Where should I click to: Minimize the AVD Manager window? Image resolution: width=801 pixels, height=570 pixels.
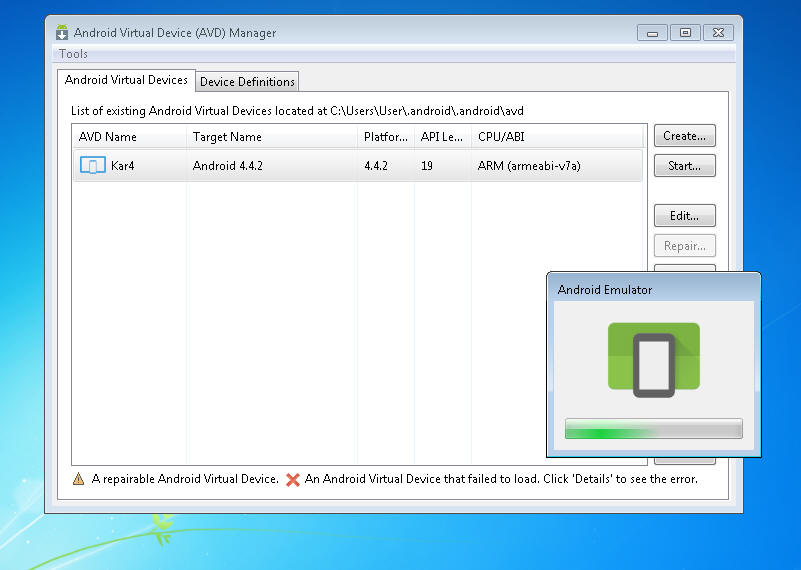tap(652, 33)
